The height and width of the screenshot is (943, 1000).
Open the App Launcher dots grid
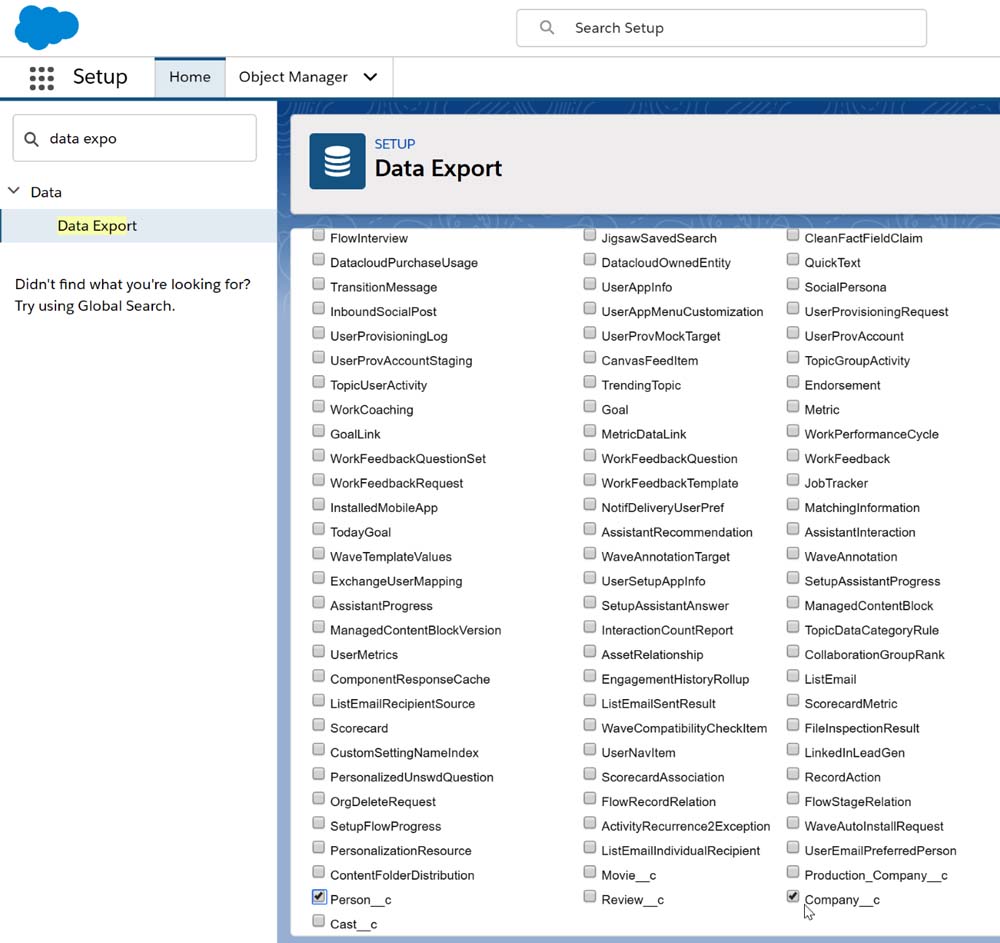(x=41, y=78)
